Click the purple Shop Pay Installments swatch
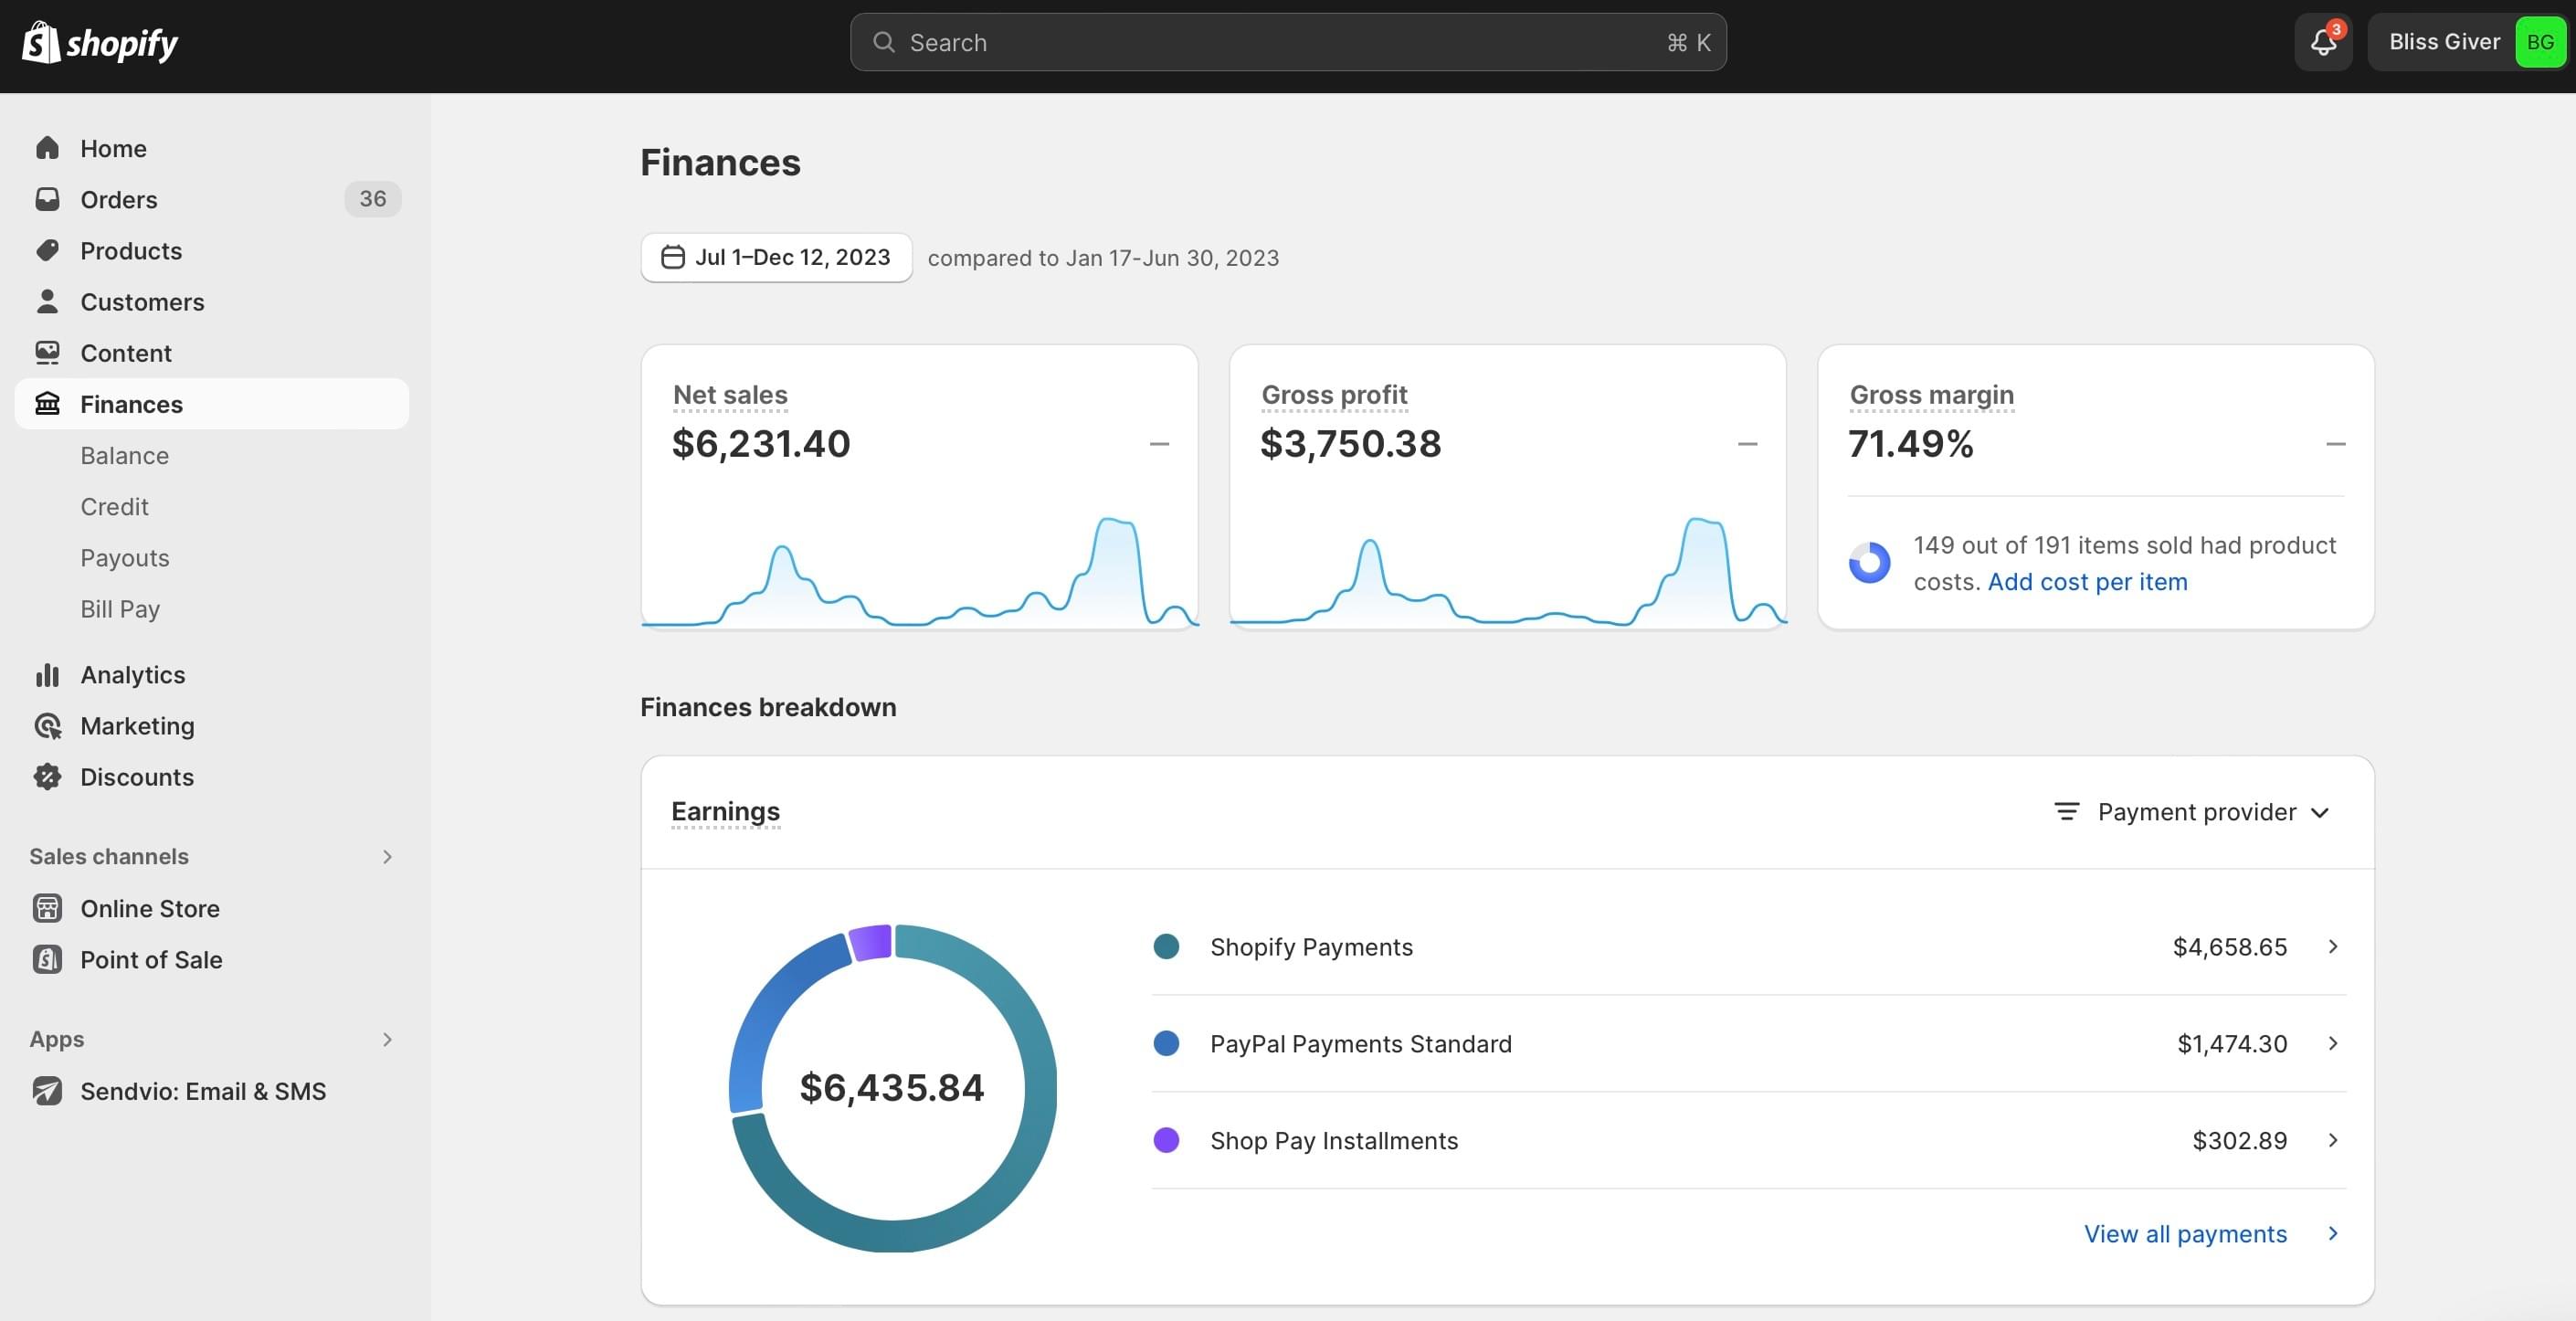 pos(1166,1140)
